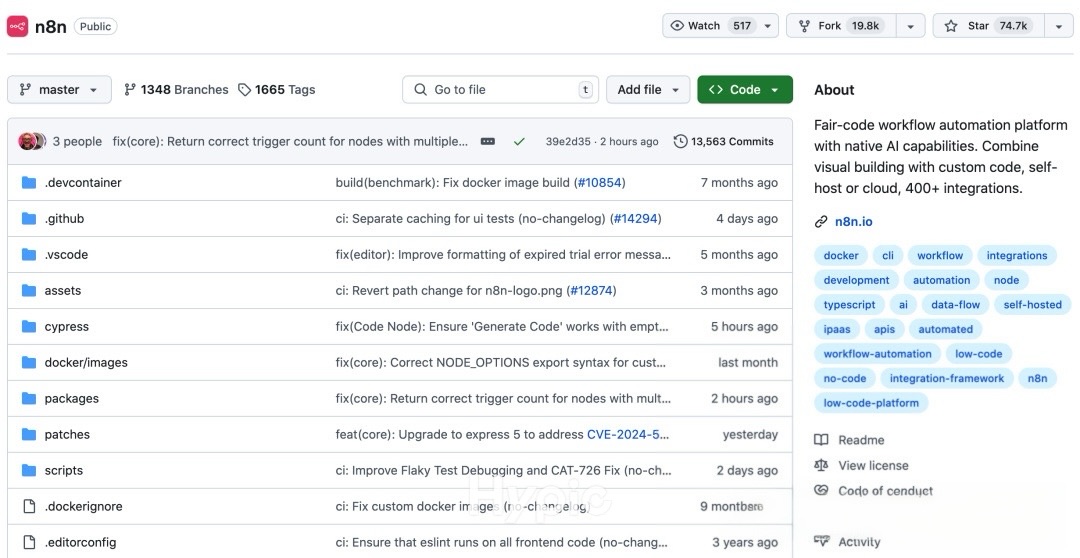Viewport: 1080px width, 558px height.
Task: Click the green check status icon
Action: (x=519, y=141)
